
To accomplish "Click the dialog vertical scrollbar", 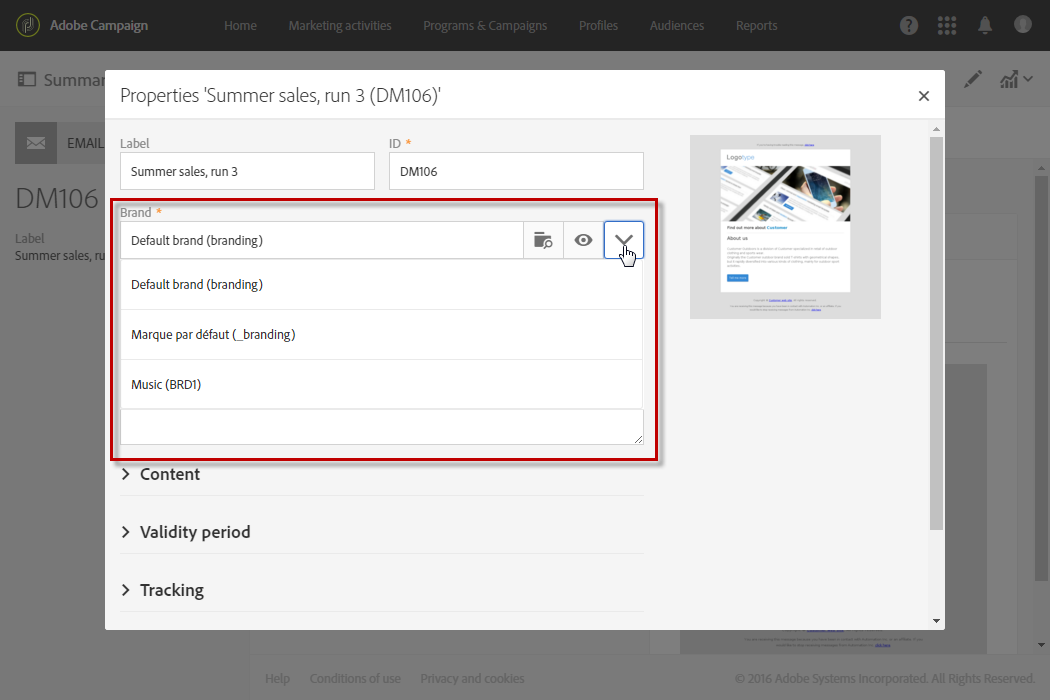I will point(936,334).
